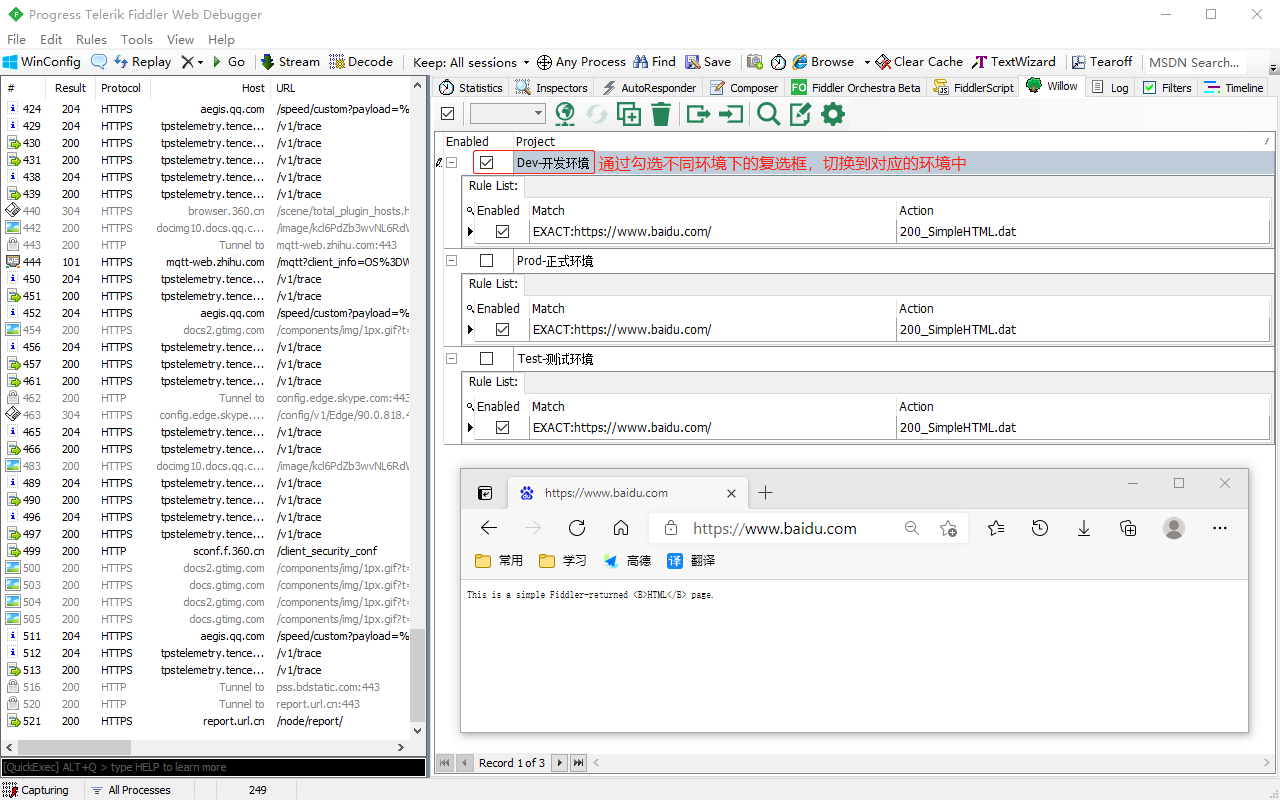This screenshot has width=1280, height=800.
Task: Select session 521 report.url.cn
Action: [207, 721]
